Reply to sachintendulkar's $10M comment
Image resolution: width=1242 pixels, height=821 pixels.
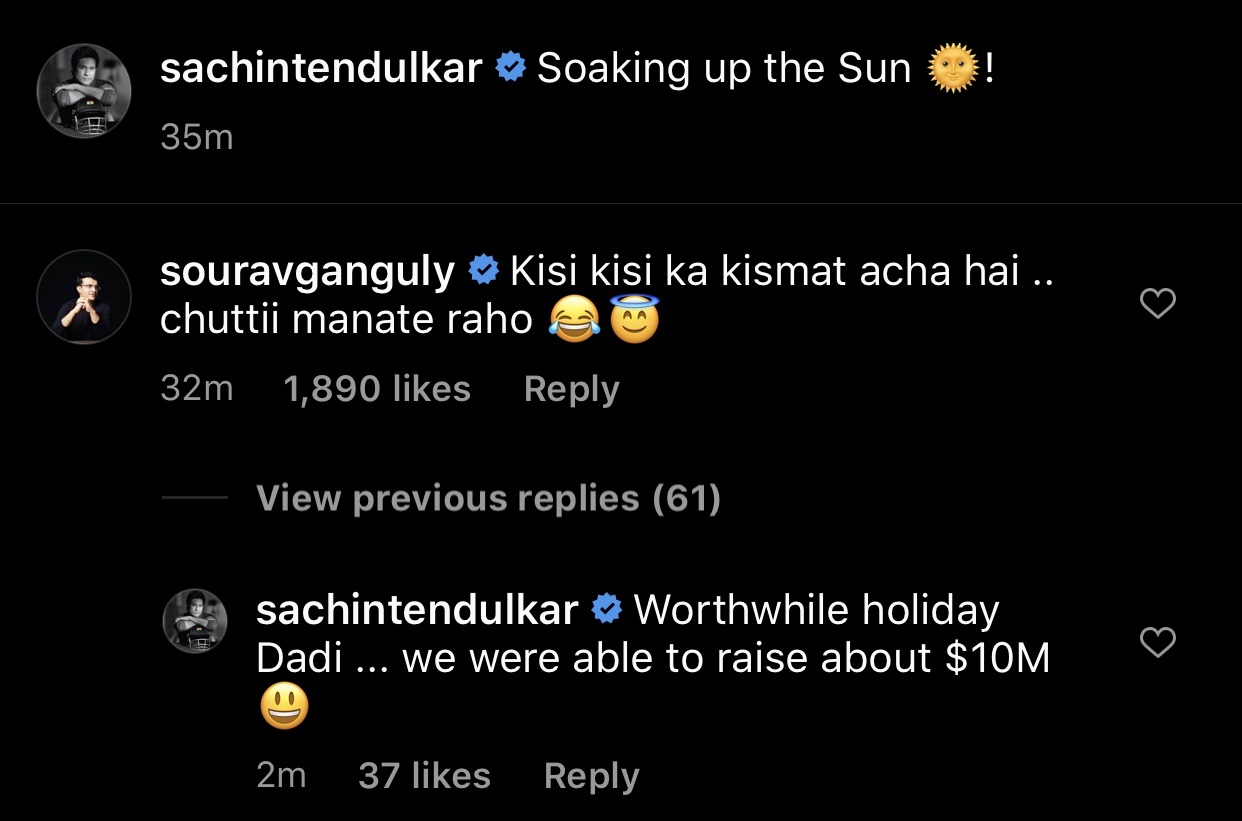(x=591, y=776)
